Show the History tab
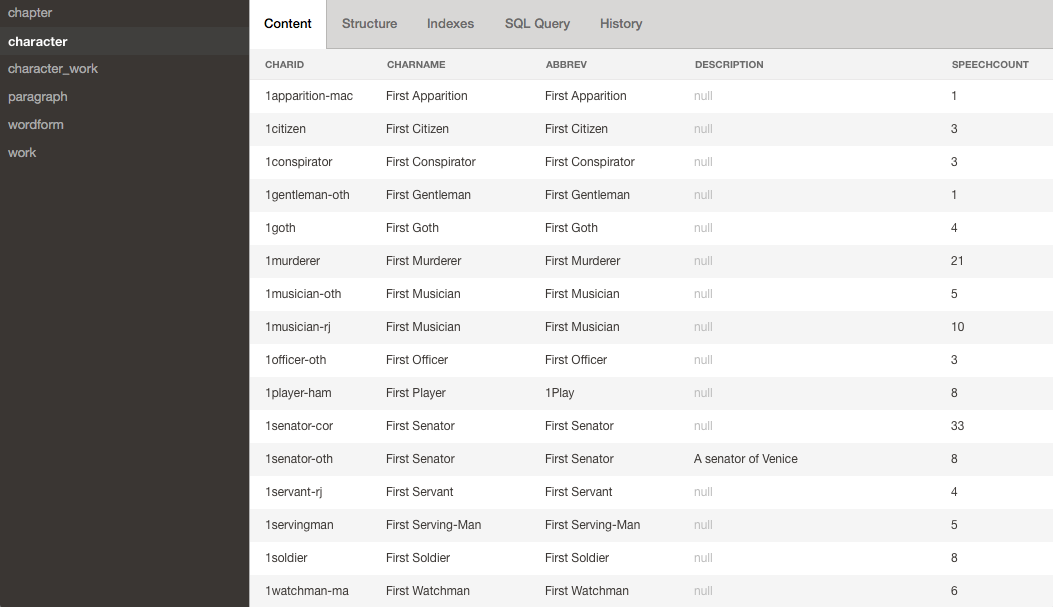The image size is (1053, 607). pyautogui.click(x=621, y=24)
